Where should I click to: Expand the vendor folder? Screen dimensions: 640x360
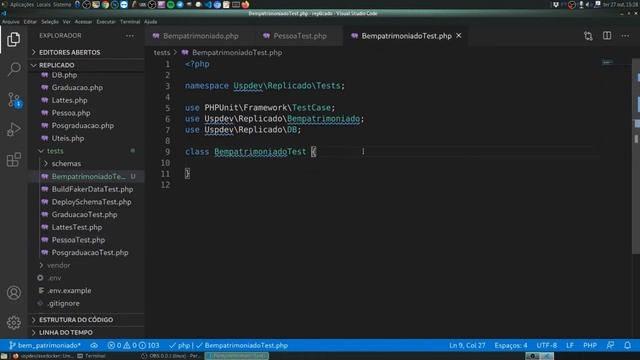86,265
